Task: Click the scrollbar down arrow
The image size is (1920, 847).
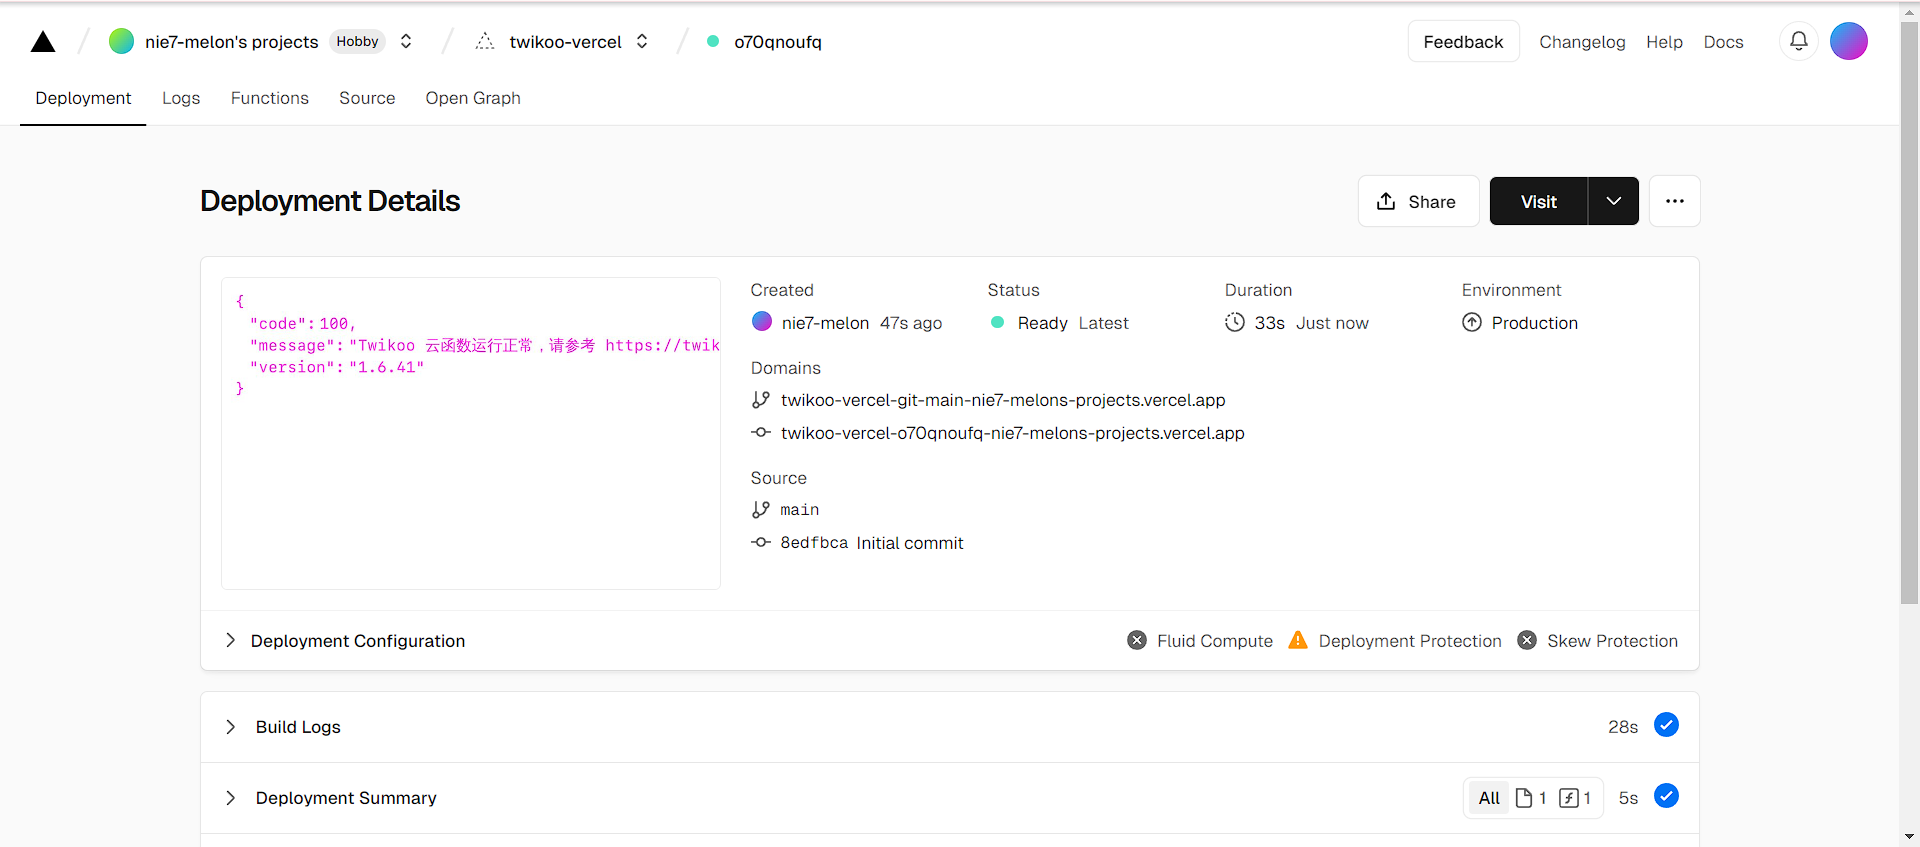Action: click(x=1909, y=836)
